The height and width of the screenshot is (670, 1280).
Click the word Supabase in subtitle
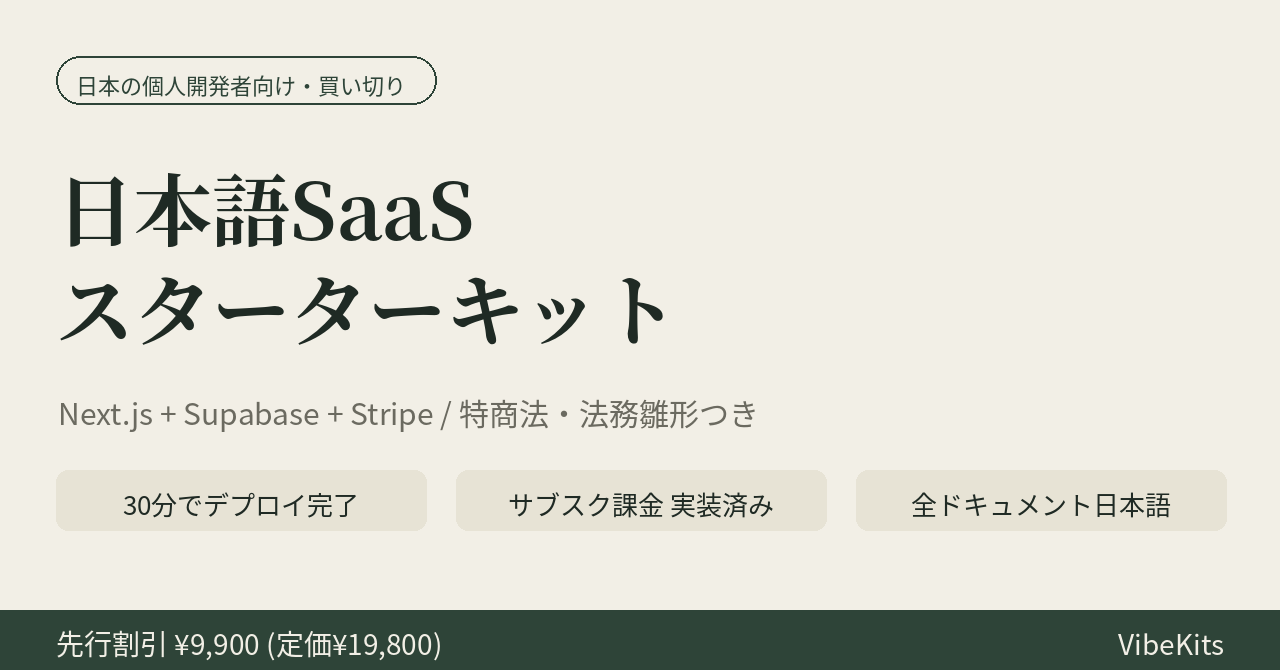point(251,414)
